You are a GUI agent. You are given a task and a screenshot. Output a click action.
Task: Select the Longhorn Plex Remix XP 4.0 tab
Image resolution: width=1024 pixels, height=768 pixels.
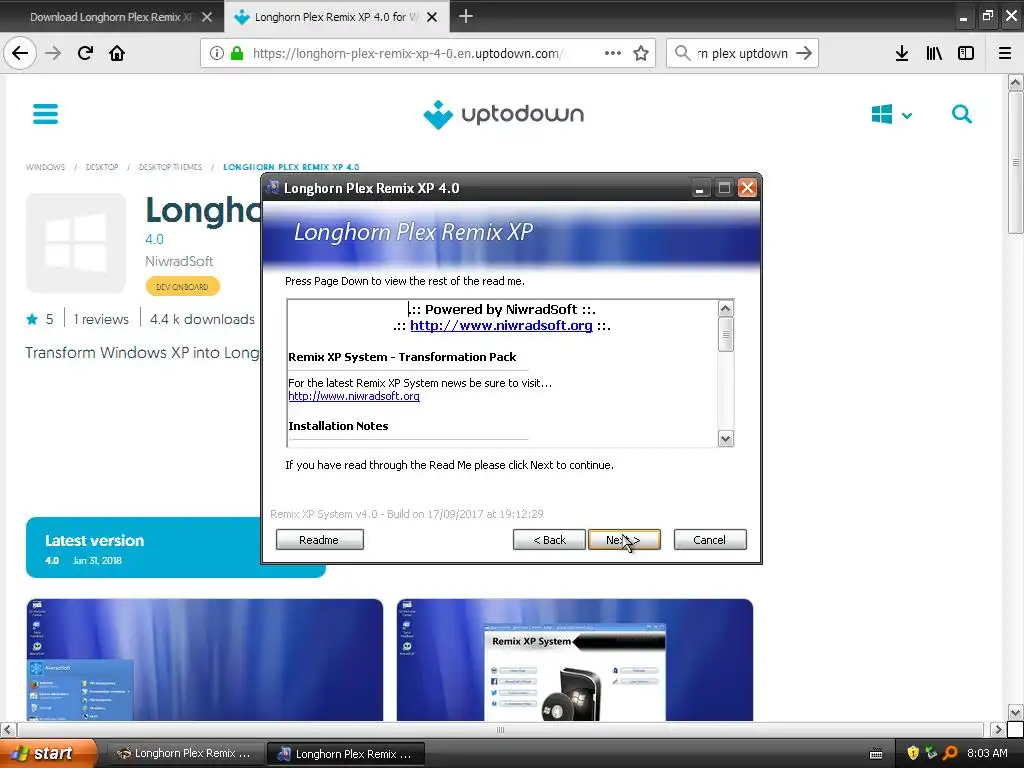(x=336, y=17)
